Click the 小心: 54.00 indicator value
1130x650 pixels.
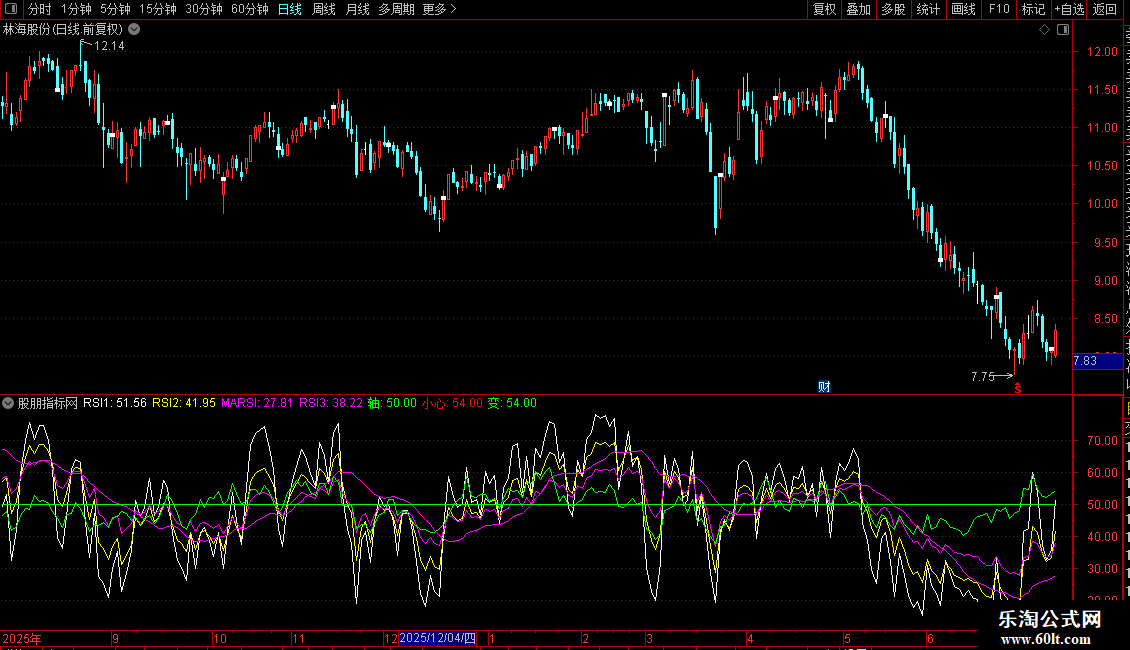click(x=452, y=403)
